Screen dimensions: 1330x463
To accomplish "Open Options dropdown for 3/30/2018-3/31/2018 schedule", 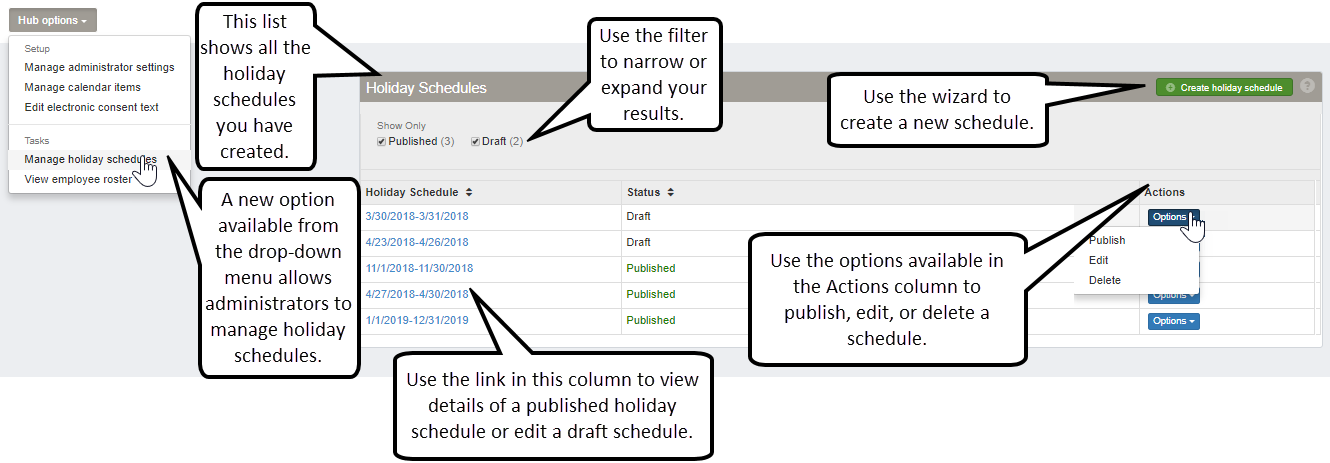I will [1172, 217].
